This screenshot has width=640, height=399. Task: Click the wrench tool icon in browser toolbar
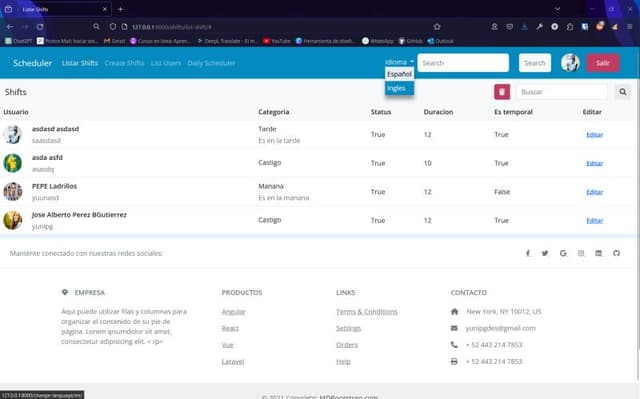[540, 27]
